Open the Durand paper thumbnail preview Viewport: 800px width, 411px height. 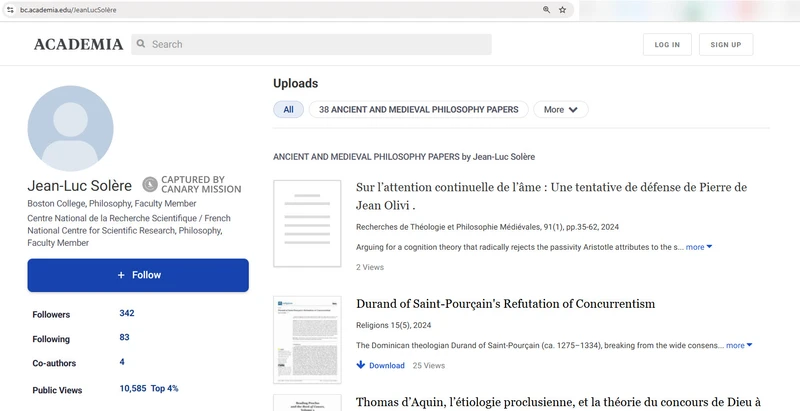click(306, 340)
